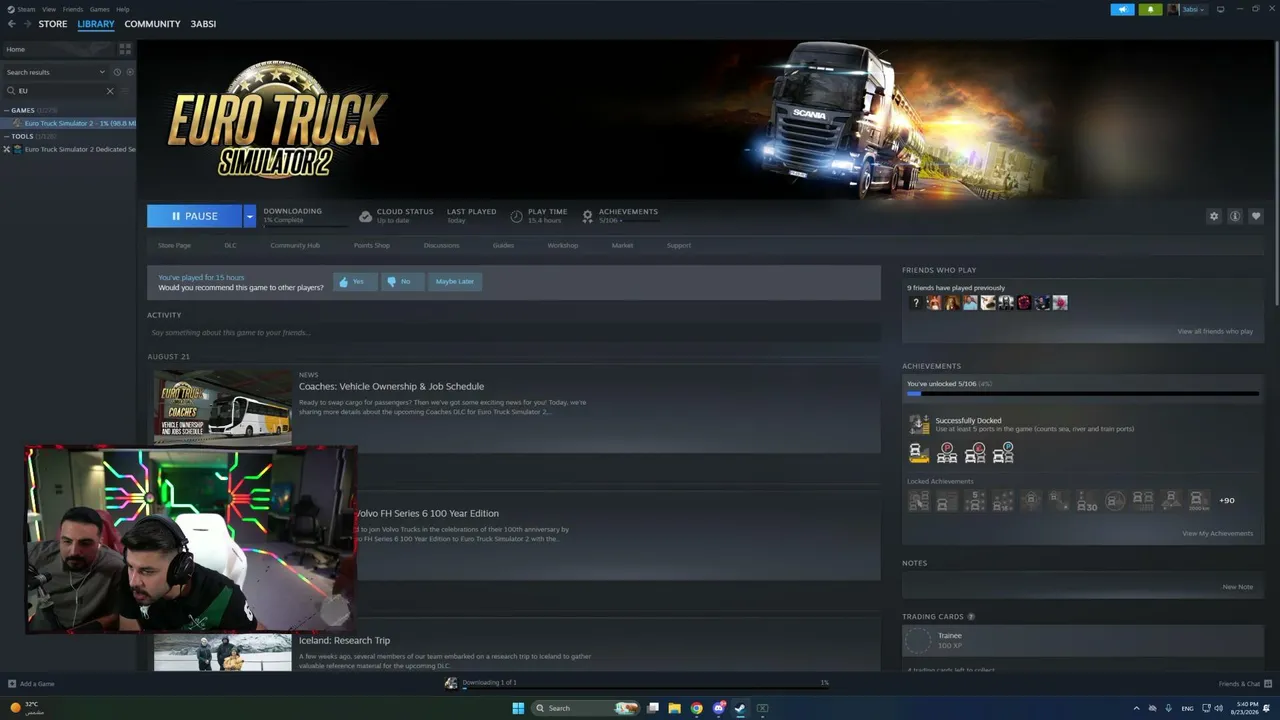
Task: Click the activity post text field
Action: [x=513, y=333]
